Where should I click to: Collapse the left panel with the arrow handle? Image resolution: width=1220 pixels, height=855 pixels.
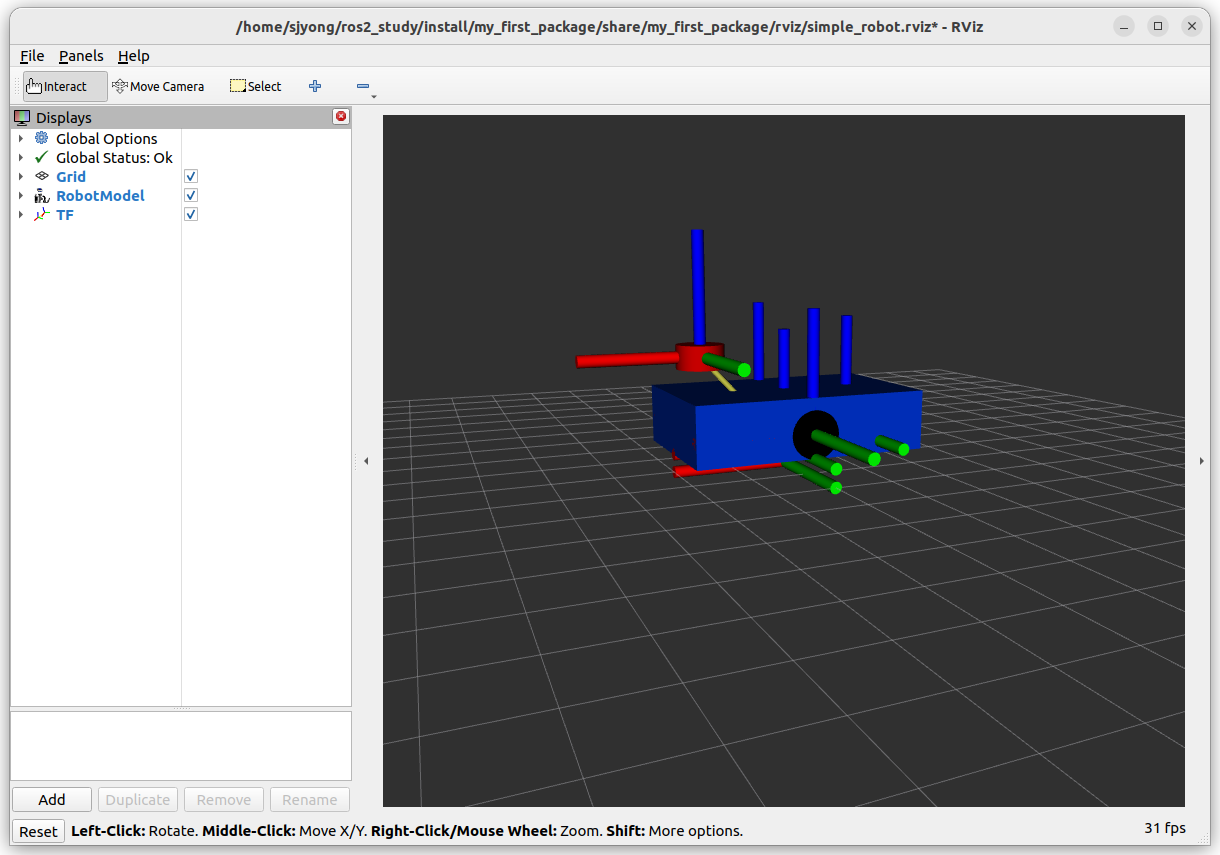366,461
